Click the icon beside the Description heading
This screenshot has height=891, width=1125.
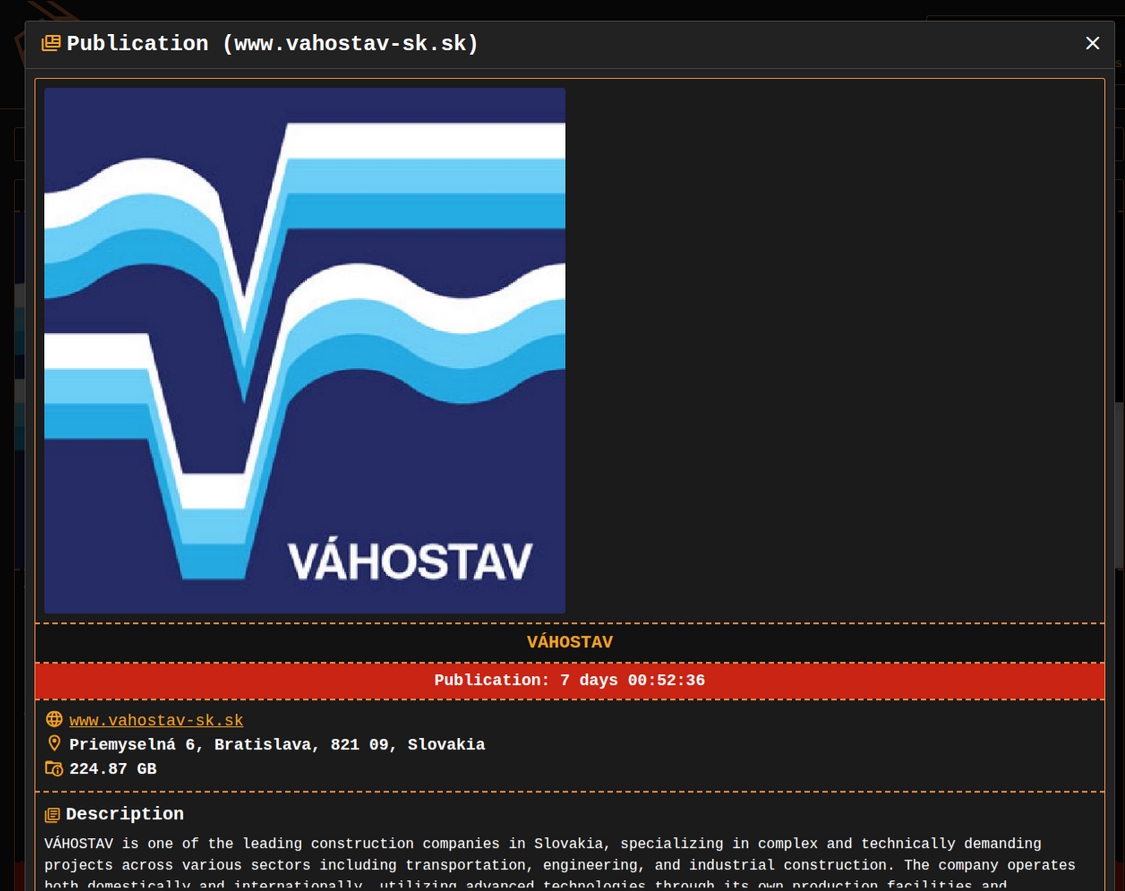click(x=53, y=815)
